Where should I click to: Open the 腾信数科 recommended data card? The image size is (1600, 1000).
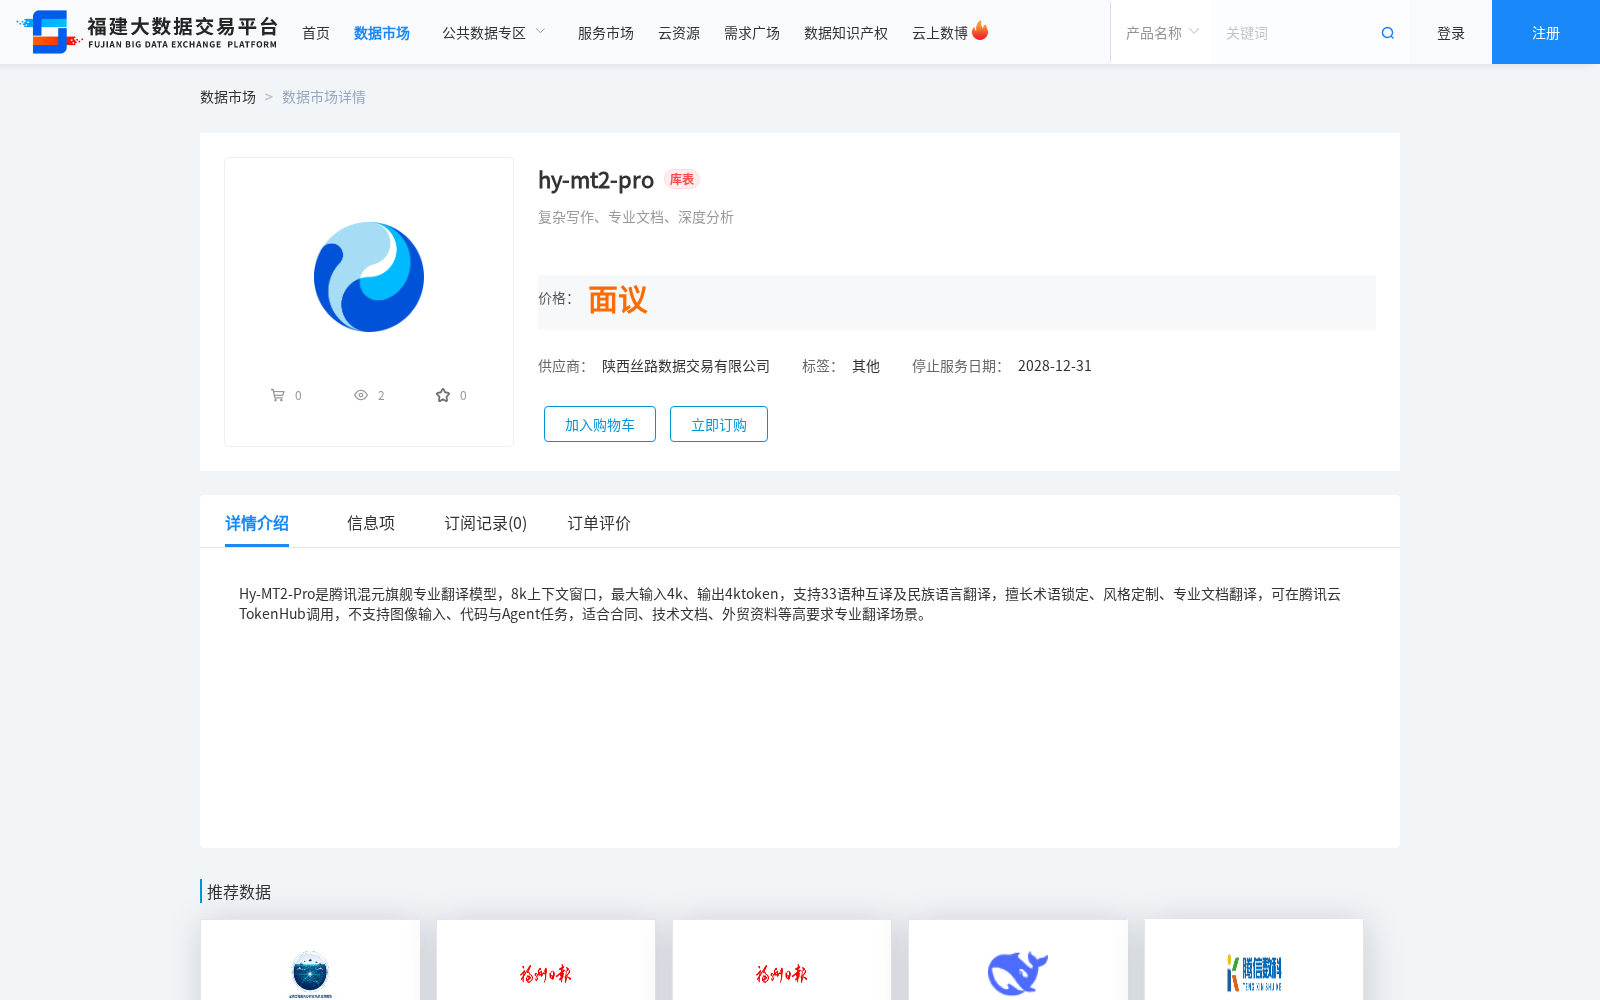pos(1254,960)
